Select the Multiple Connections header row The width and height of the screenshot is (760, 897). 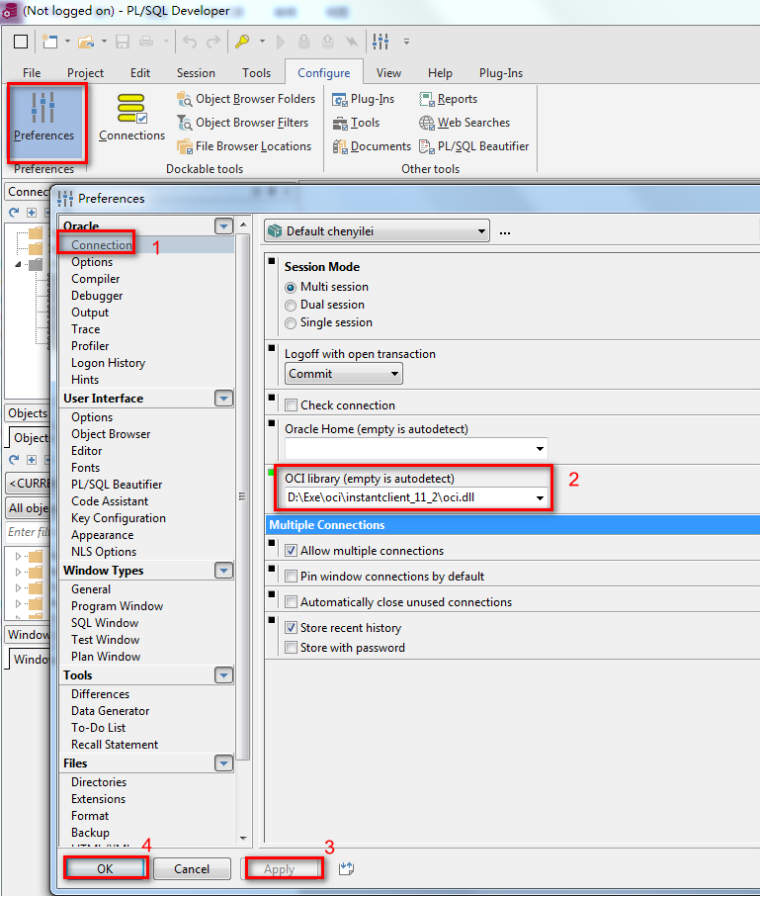[x=513, y=525]
